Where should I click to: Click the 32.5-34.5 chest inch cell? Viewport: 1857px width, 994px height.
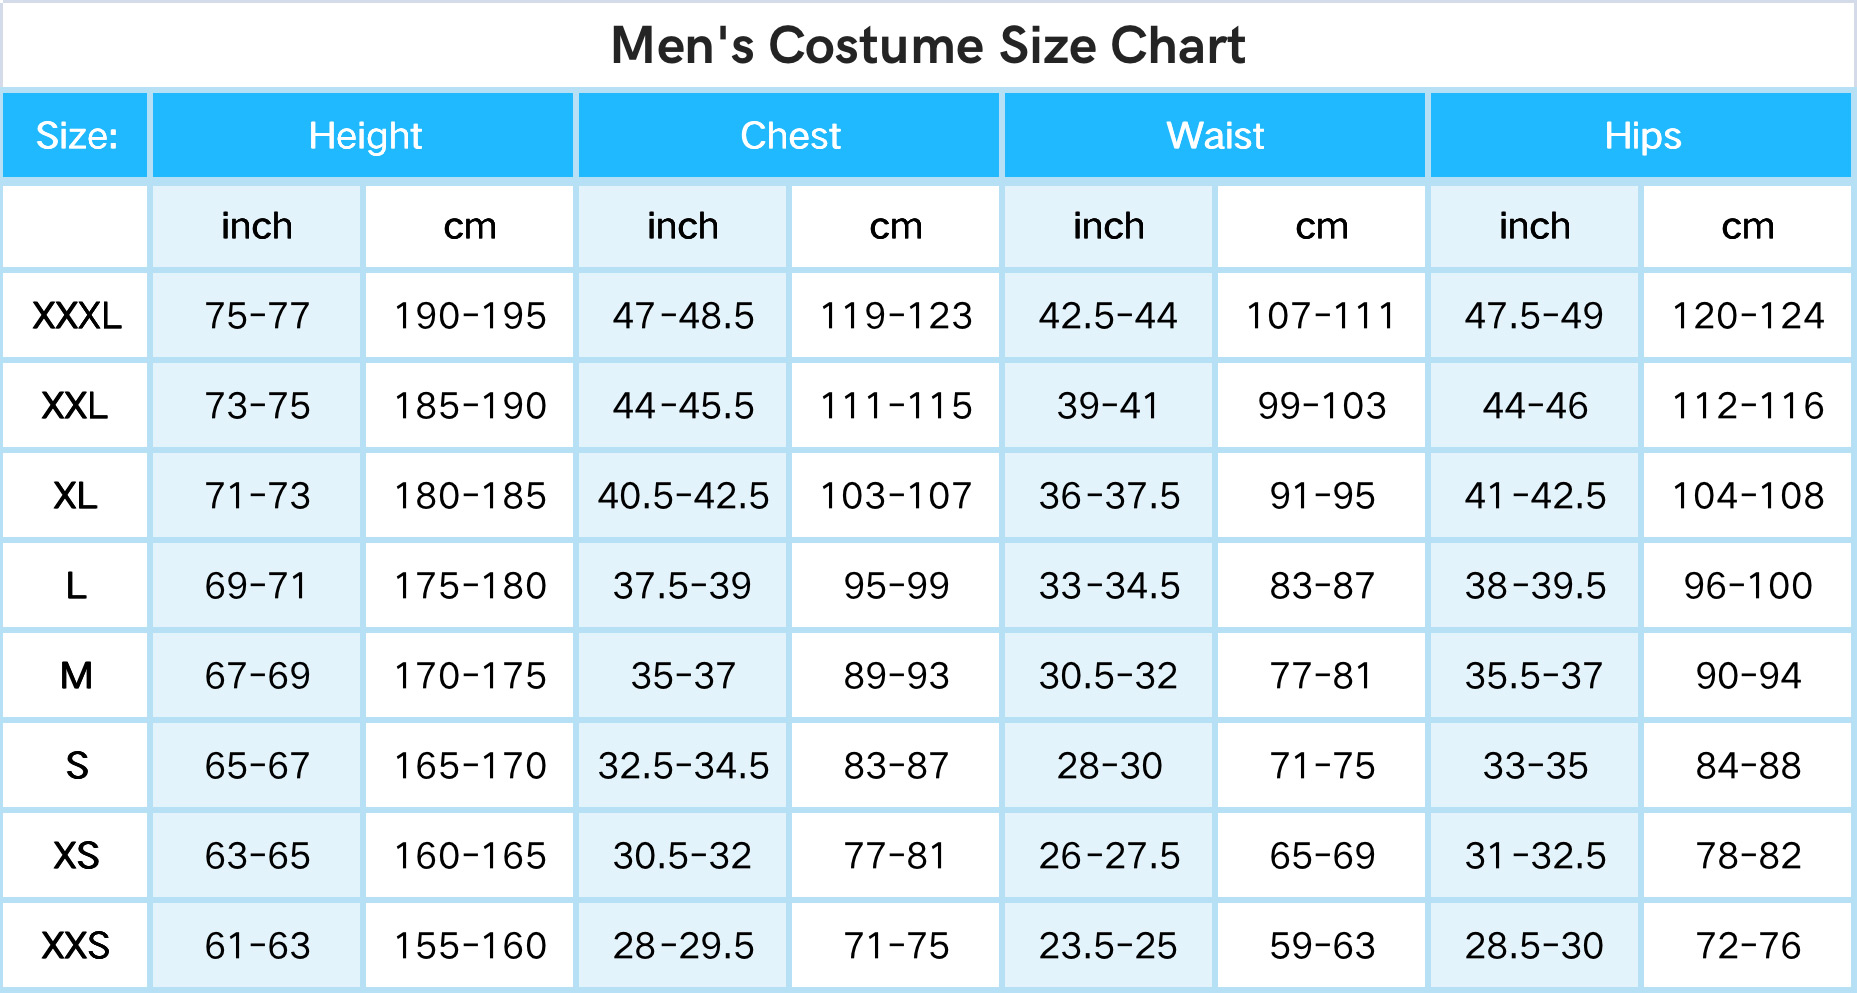coord(683,766)
